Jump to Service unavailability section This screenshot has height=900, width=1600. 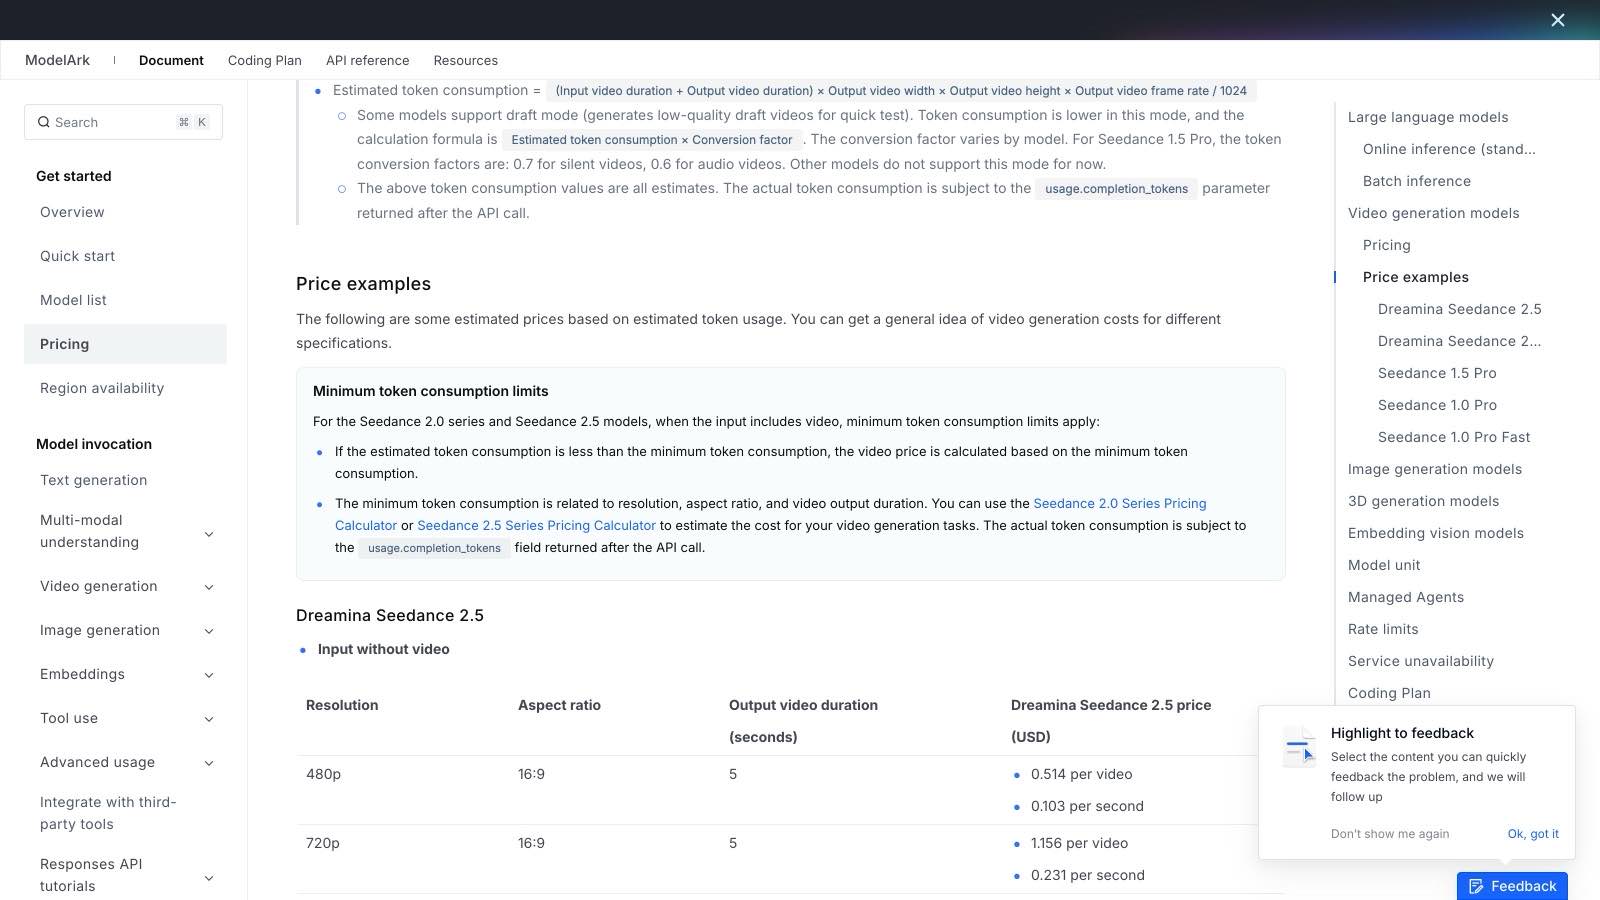(x=1421, y=661)
